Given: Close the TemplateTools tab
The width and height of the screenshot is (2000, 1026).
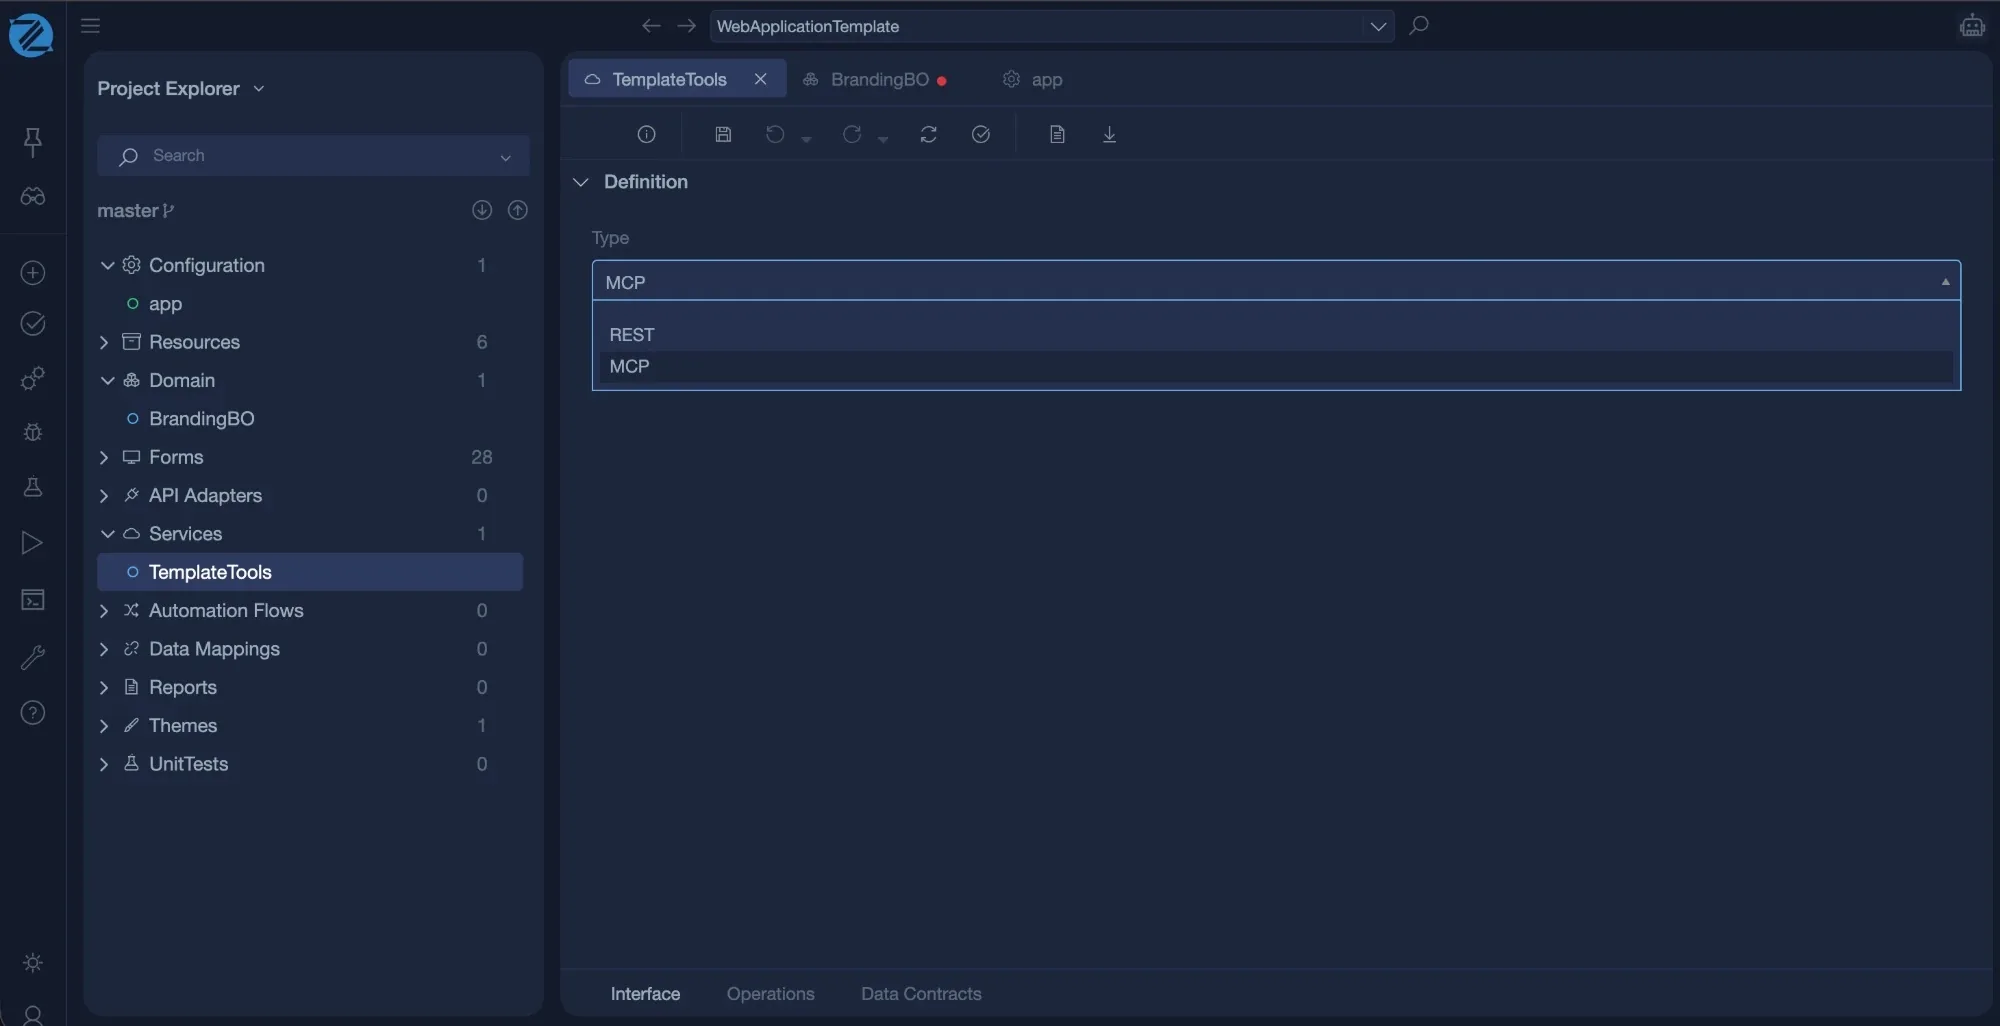Looking at the screenshot, I should click(x=761, y=79).
